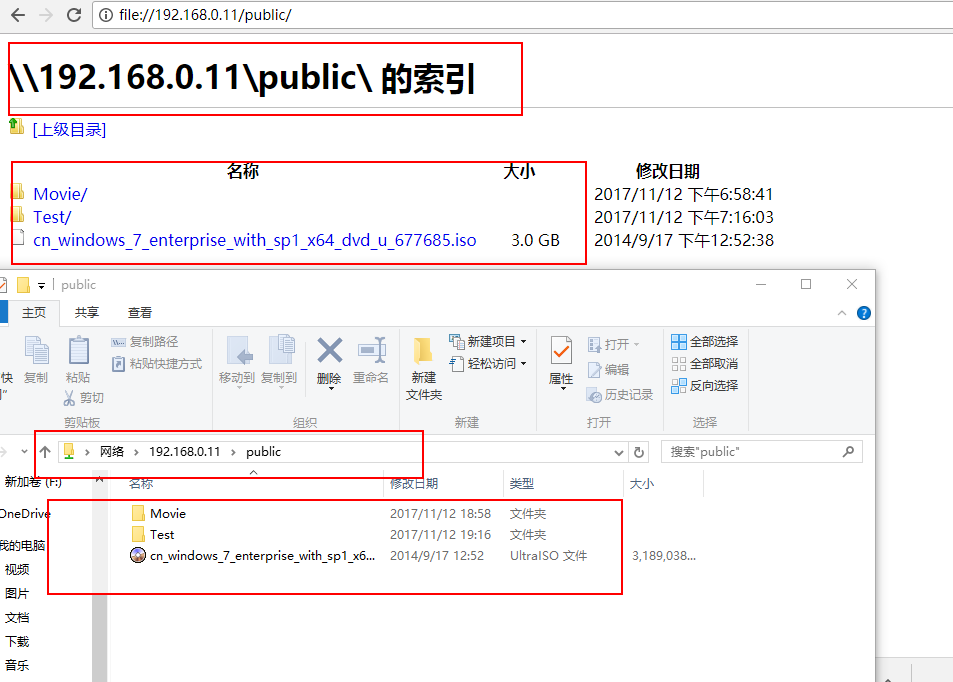The width and height of the screenshot is (953, 682).
Task: Collapse the ribbon with the chevron
Action: click(x=842, y=313)
